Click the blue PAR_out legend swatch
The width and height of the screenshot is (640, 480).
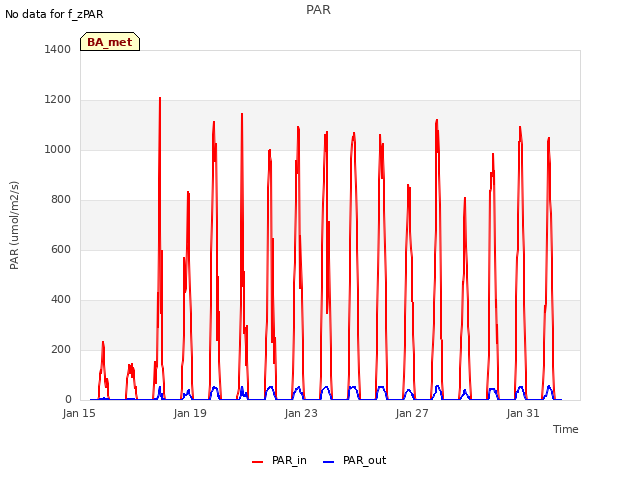point(329,462)
